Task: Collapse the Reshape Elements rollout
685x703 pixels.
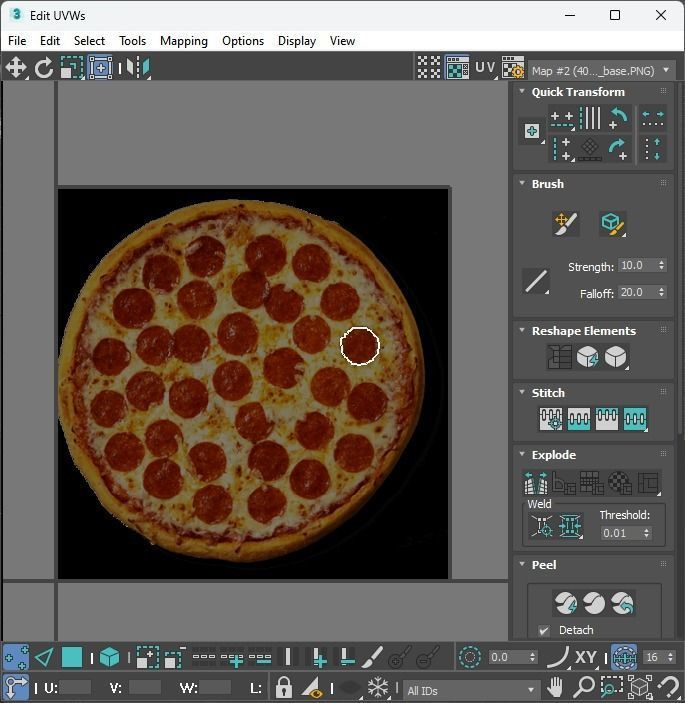Action: coord(522,330)
